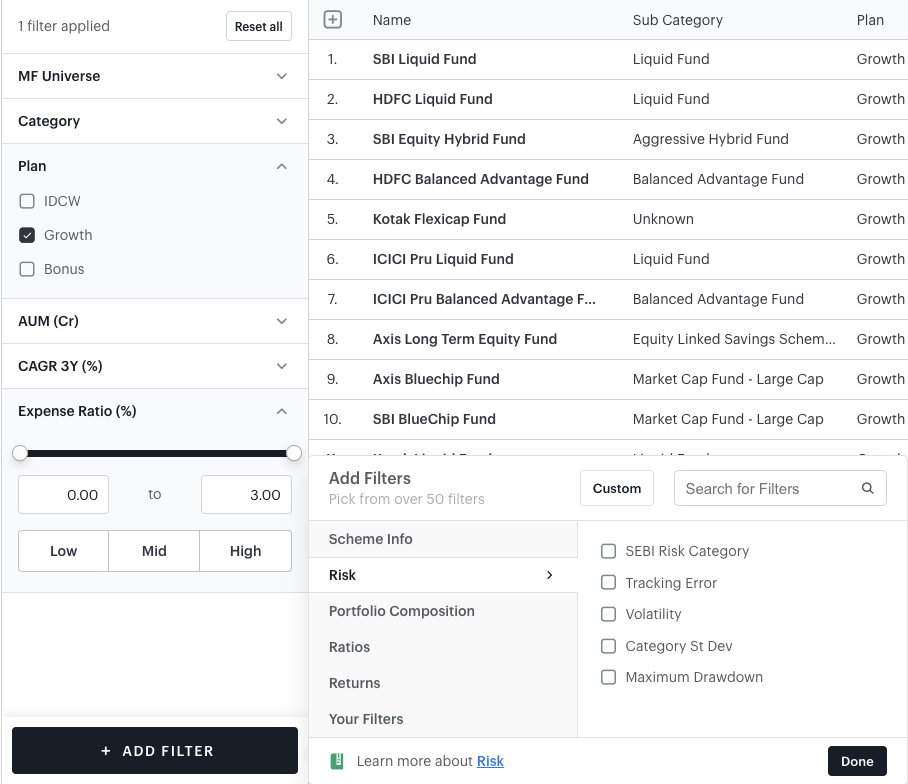908x784 pixels.
Task: Open Portfolio Composition filter category
Action: [x=443, y=611]
